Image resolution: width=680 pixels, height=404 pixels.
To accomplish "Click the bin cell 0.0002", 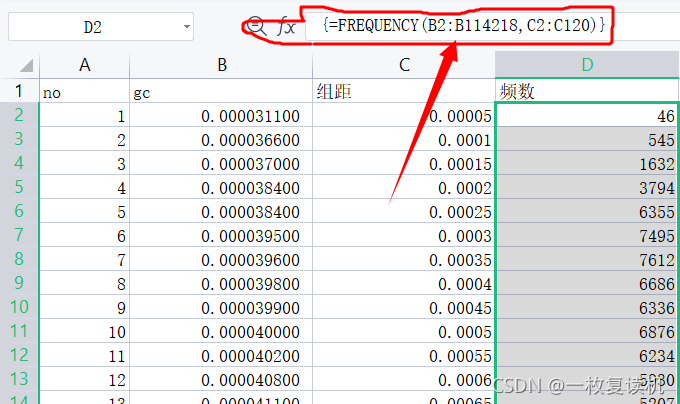I will (x=404, y=187).
